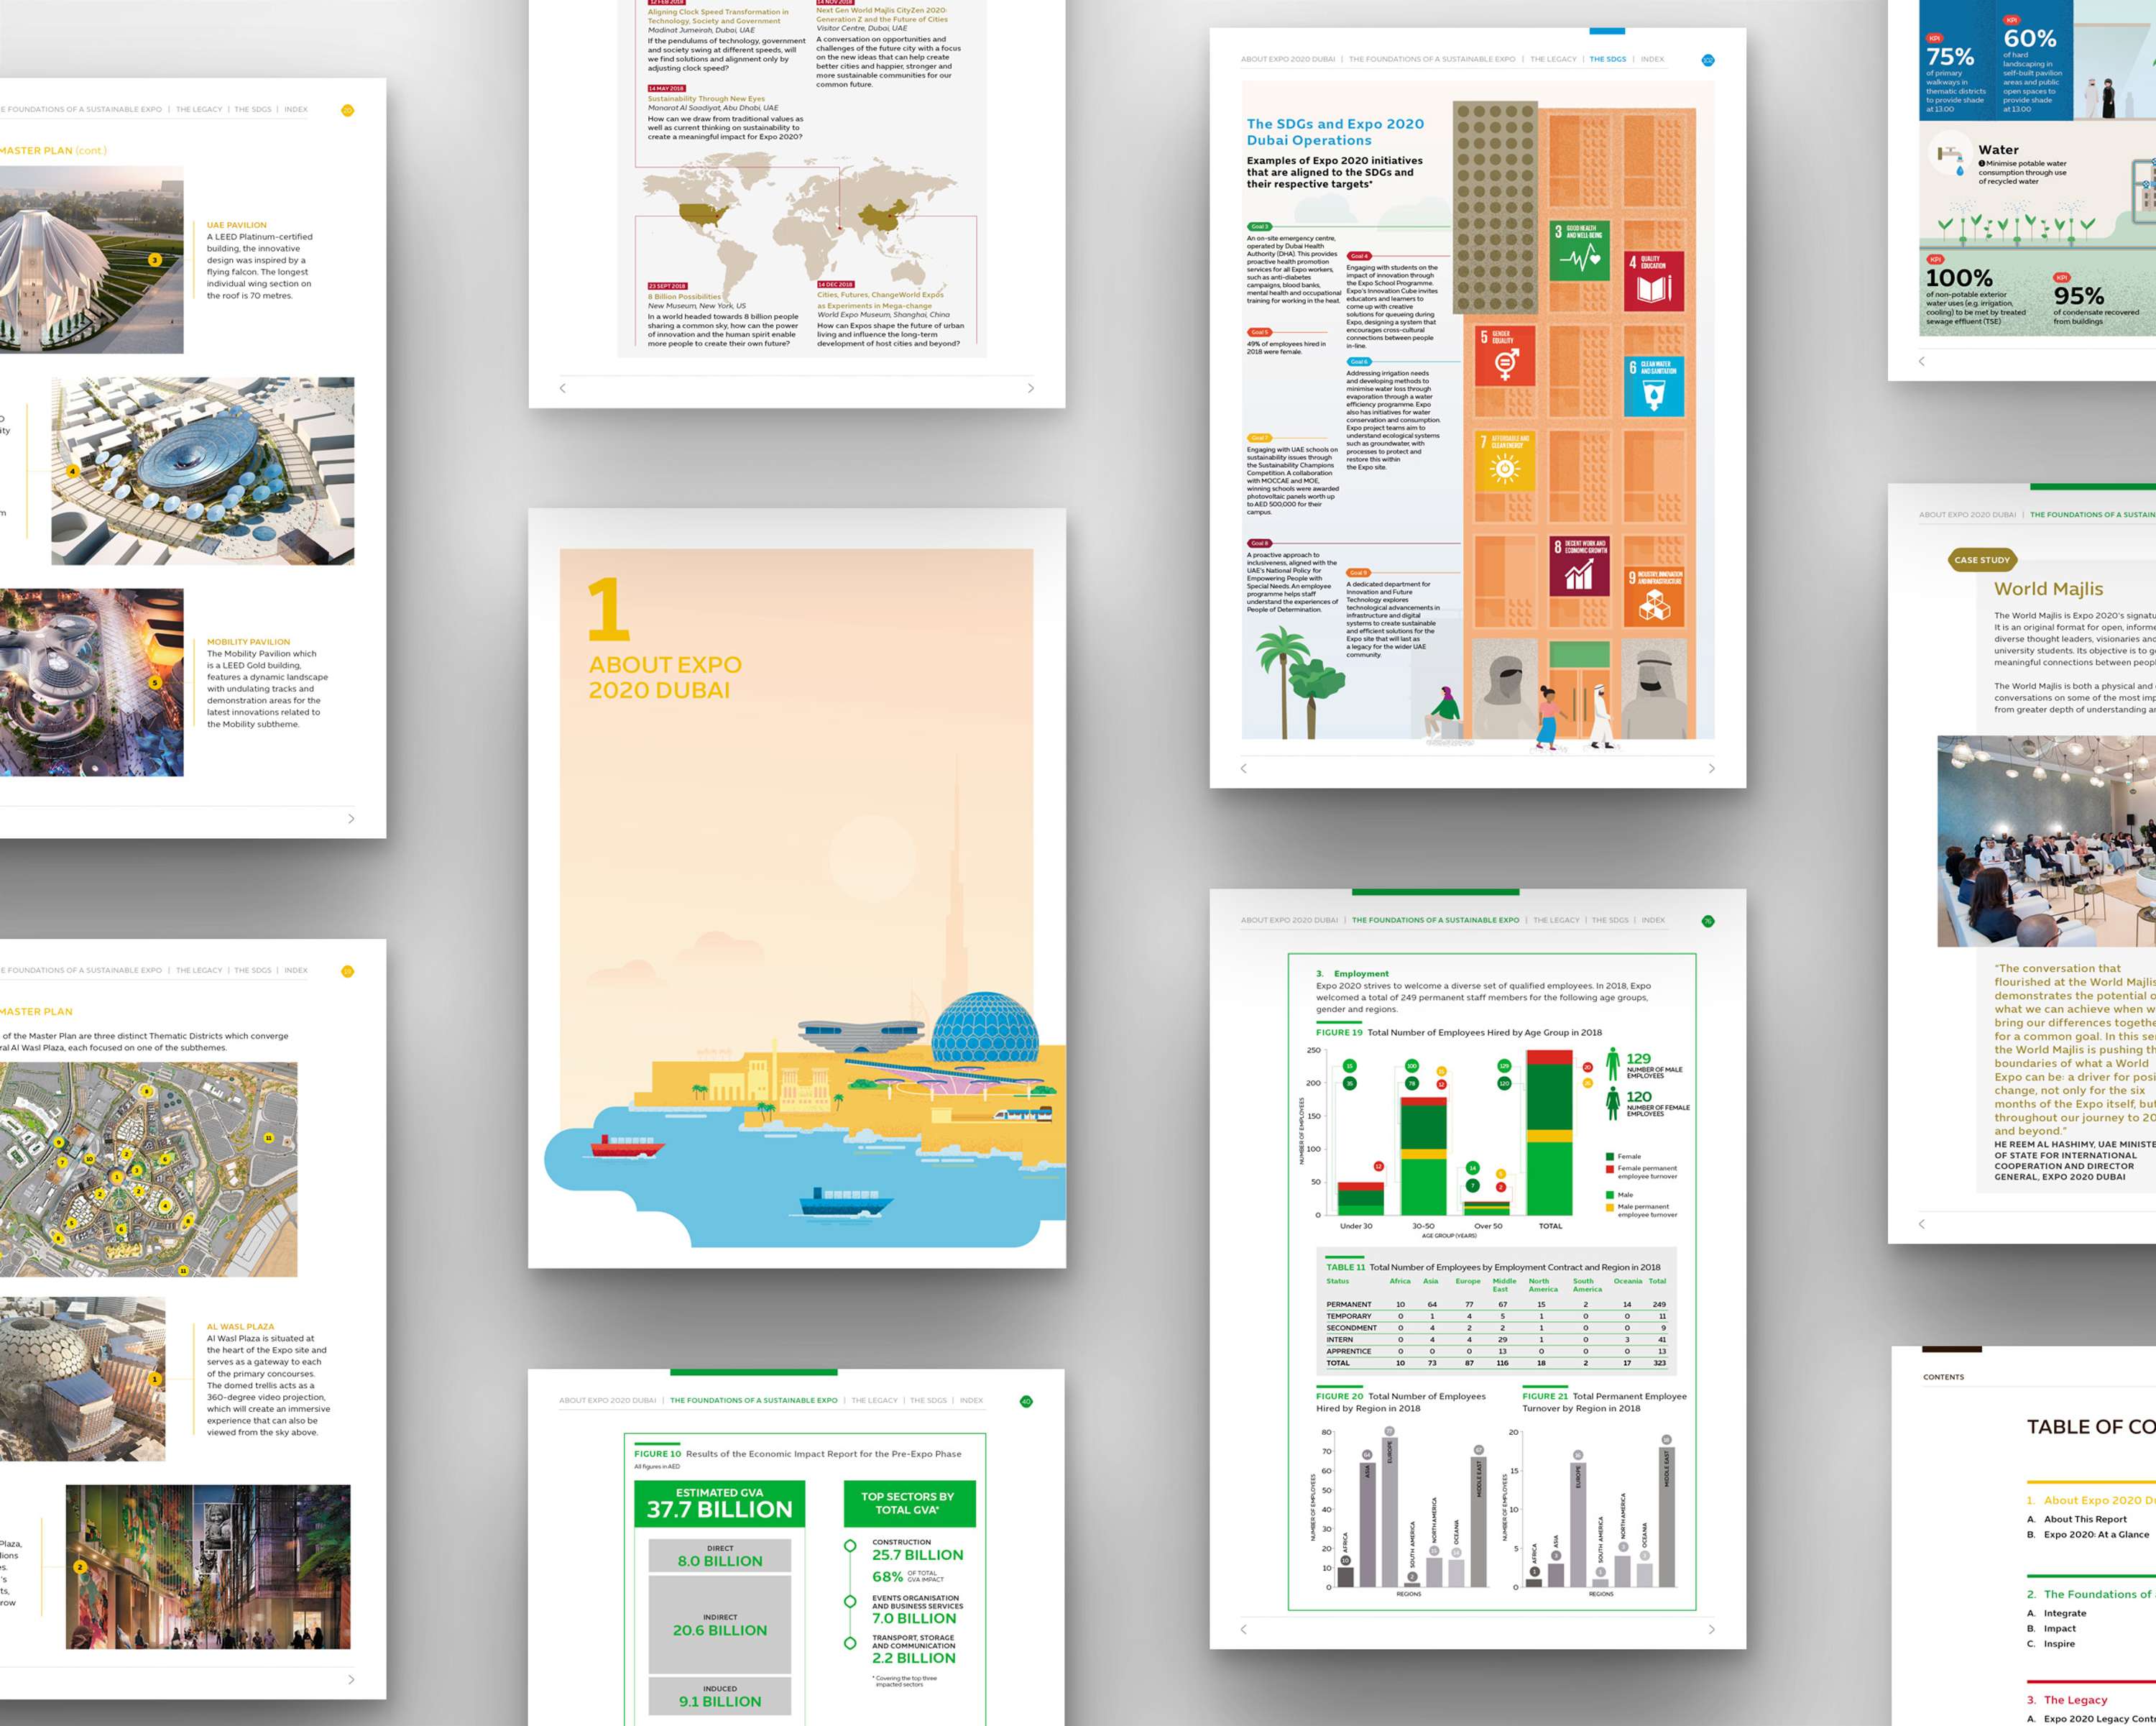Screen dimensions: 2156x1726
Task: Click Expo site master plan map image
Action: pyautogui.click(x=148, y=1169)
